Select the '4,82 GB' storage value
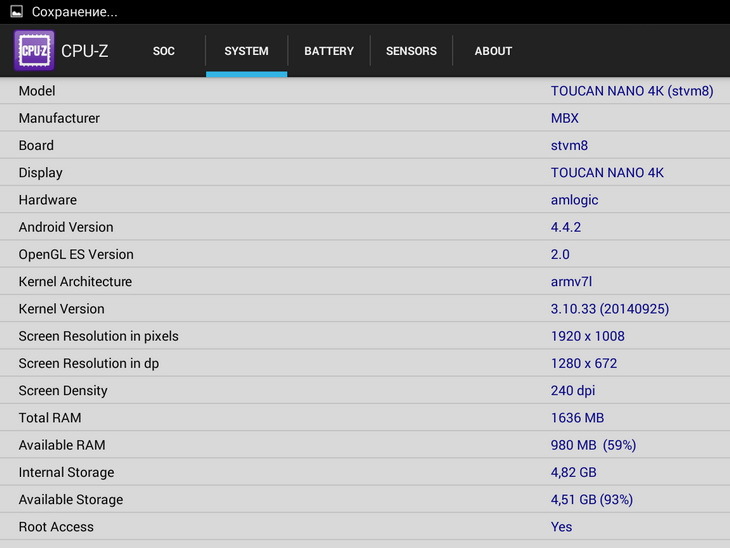Screen dimensions: 730x548 (x=574, y=473)
